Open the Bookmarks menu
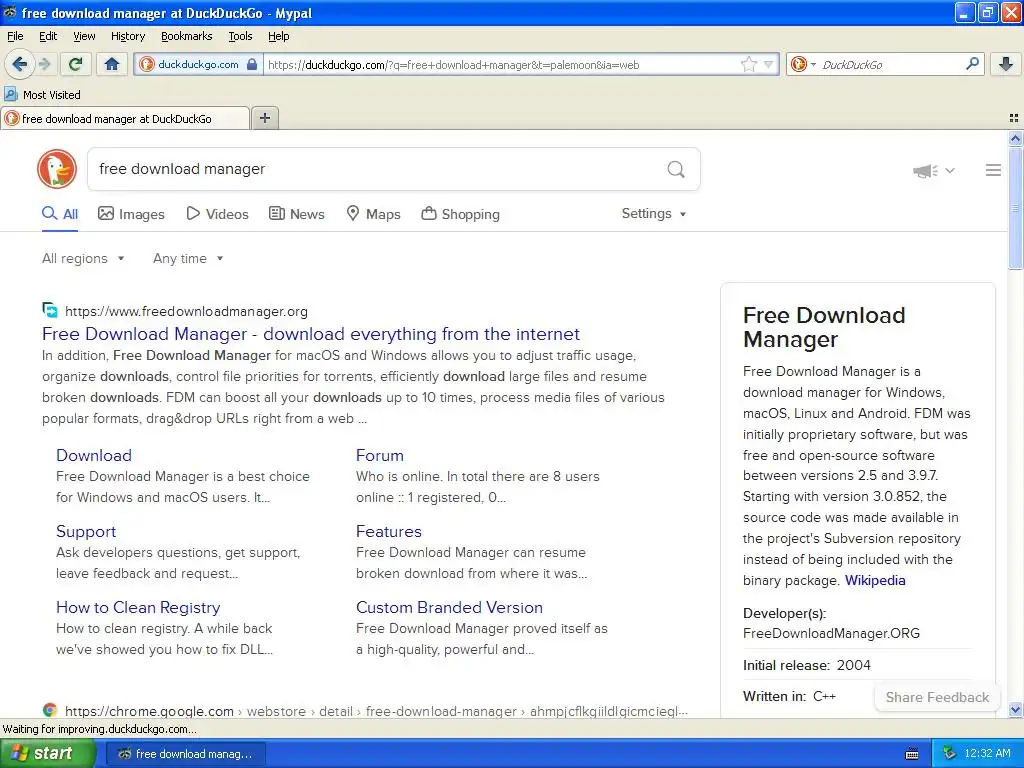 [186, 37]
